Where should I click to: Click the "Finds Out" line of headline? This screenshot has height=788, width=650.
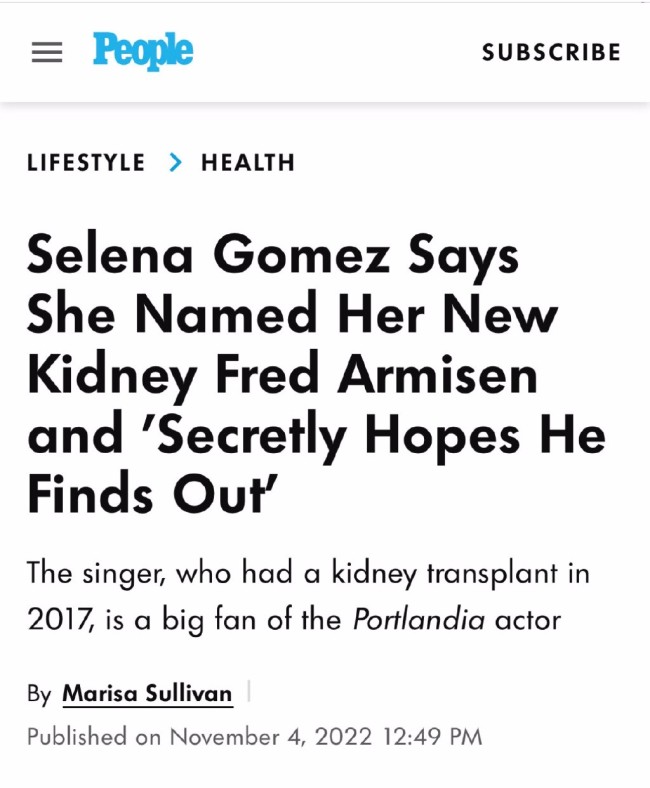(153, 494)
